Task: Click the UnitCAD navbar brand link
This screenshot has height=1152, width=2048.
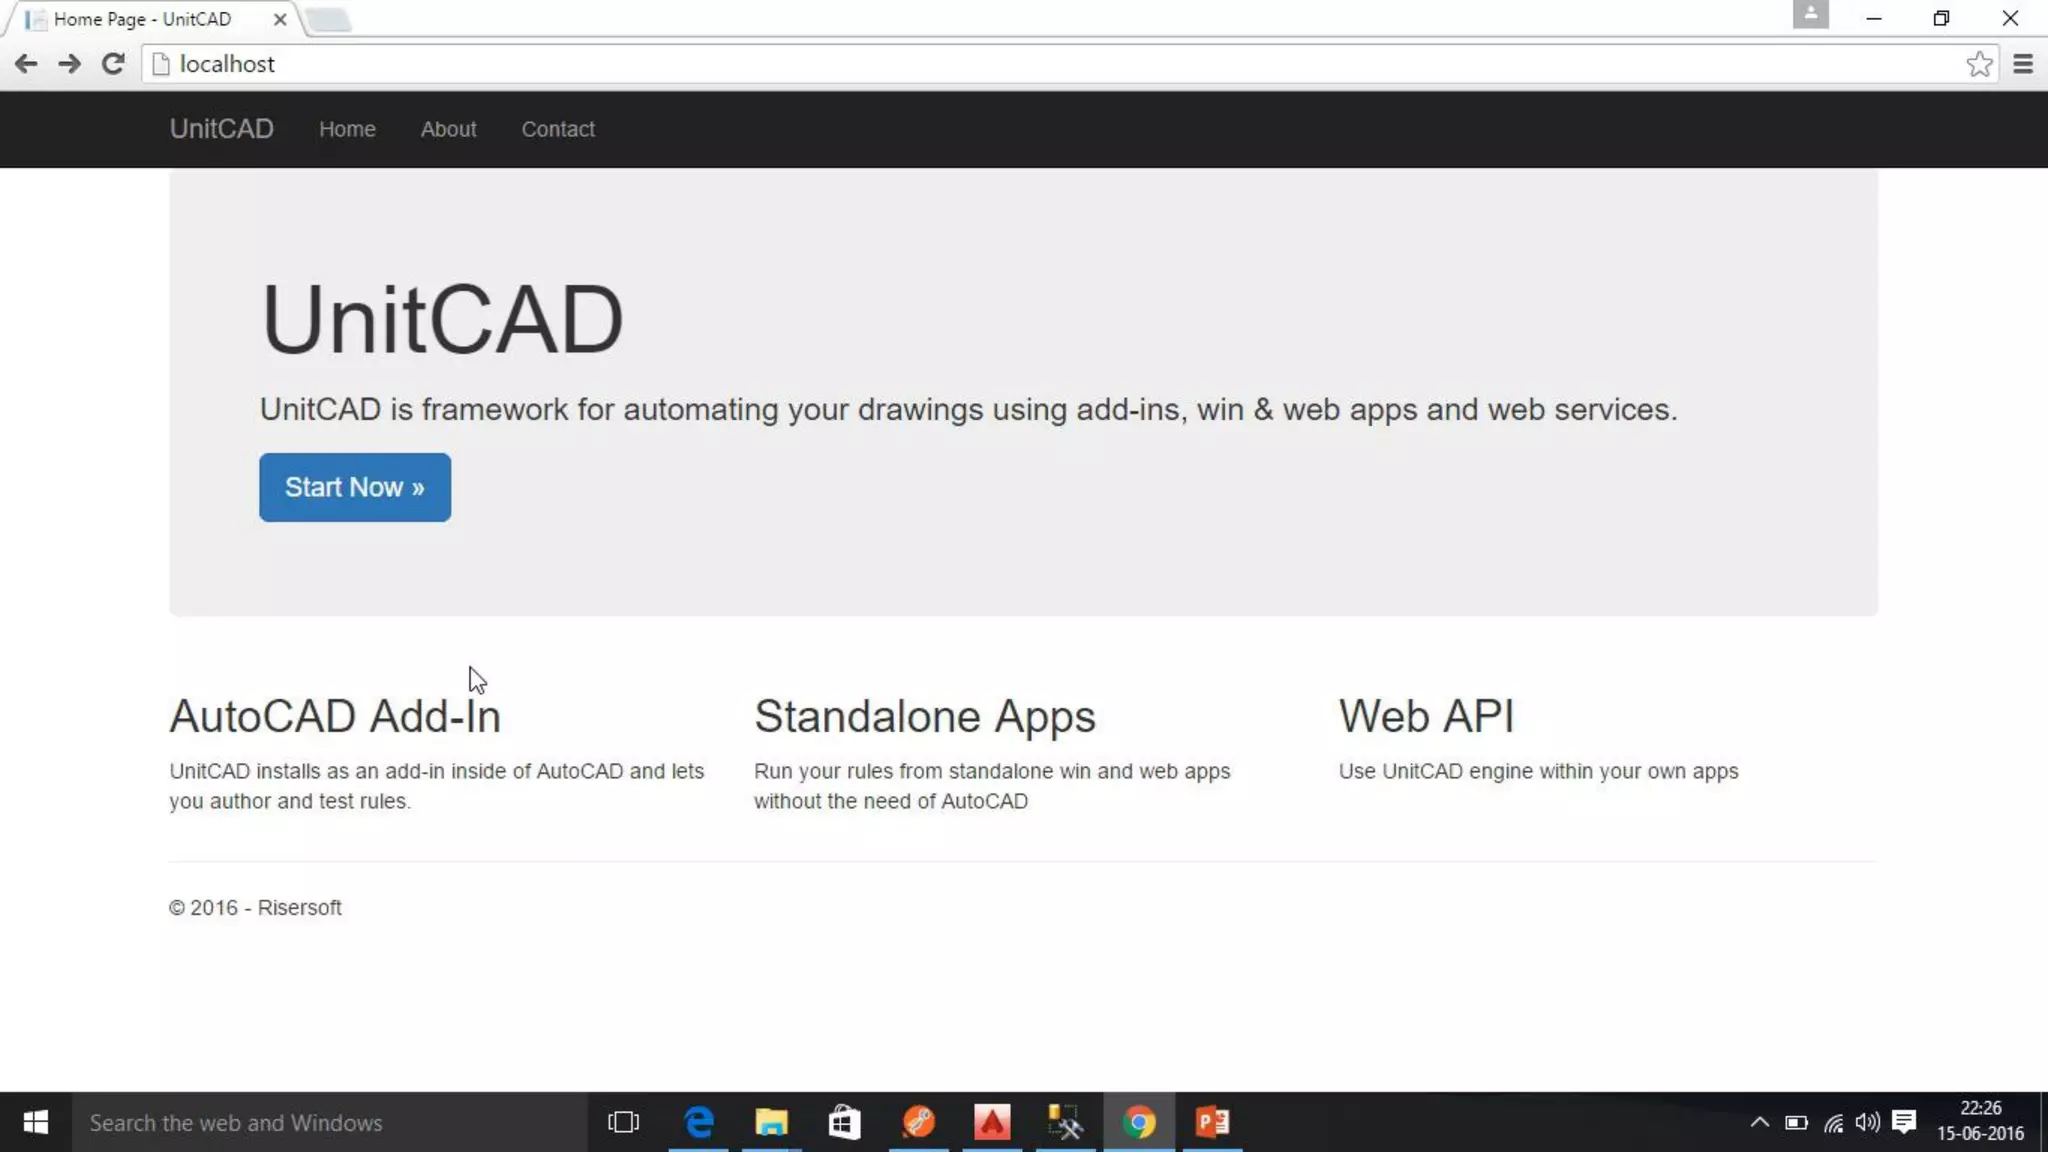Action: [221, 129]
